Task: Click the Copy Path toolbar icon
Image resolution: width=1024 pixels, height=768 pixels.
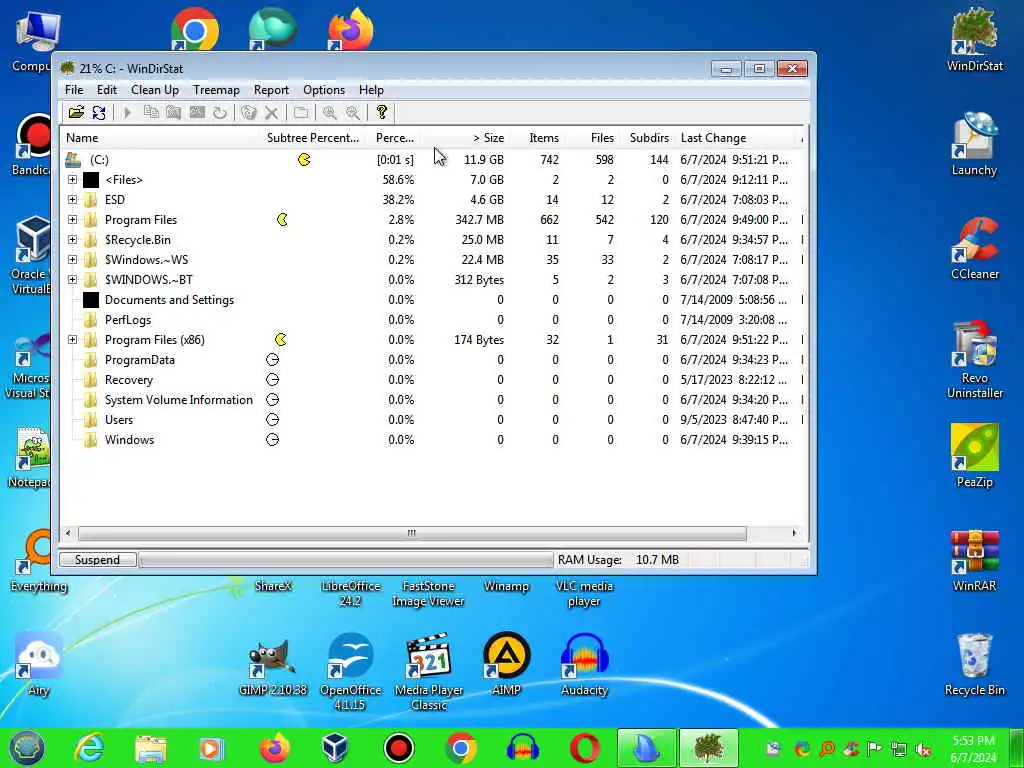Action: click(x=151, y=112)
